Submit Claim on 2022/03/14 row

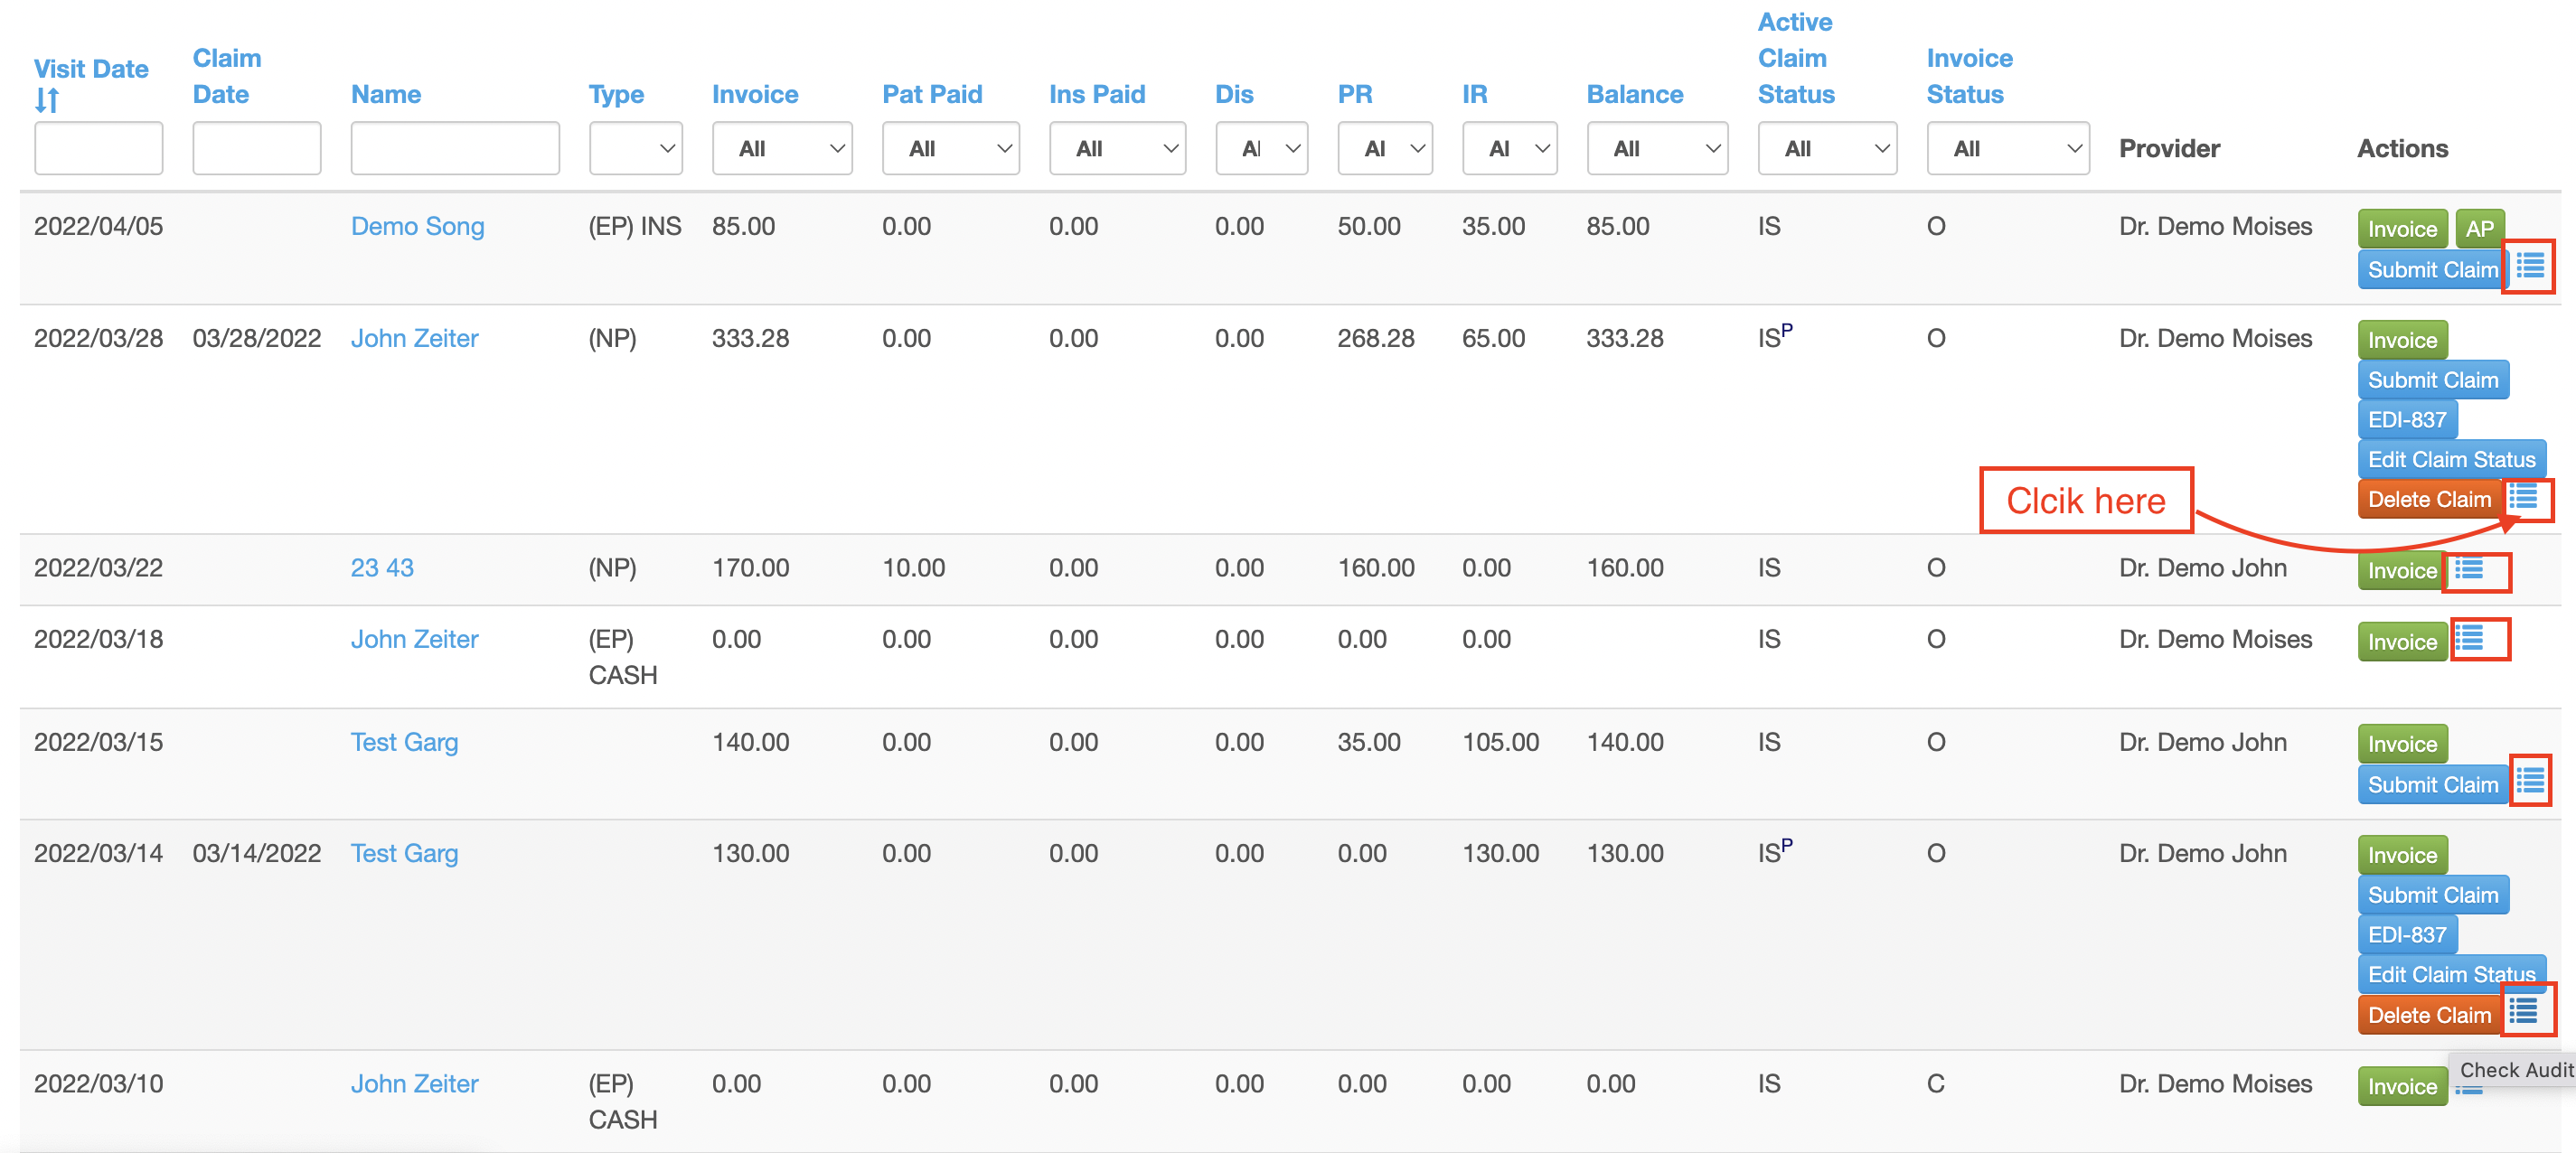[x=2433, y=895]
